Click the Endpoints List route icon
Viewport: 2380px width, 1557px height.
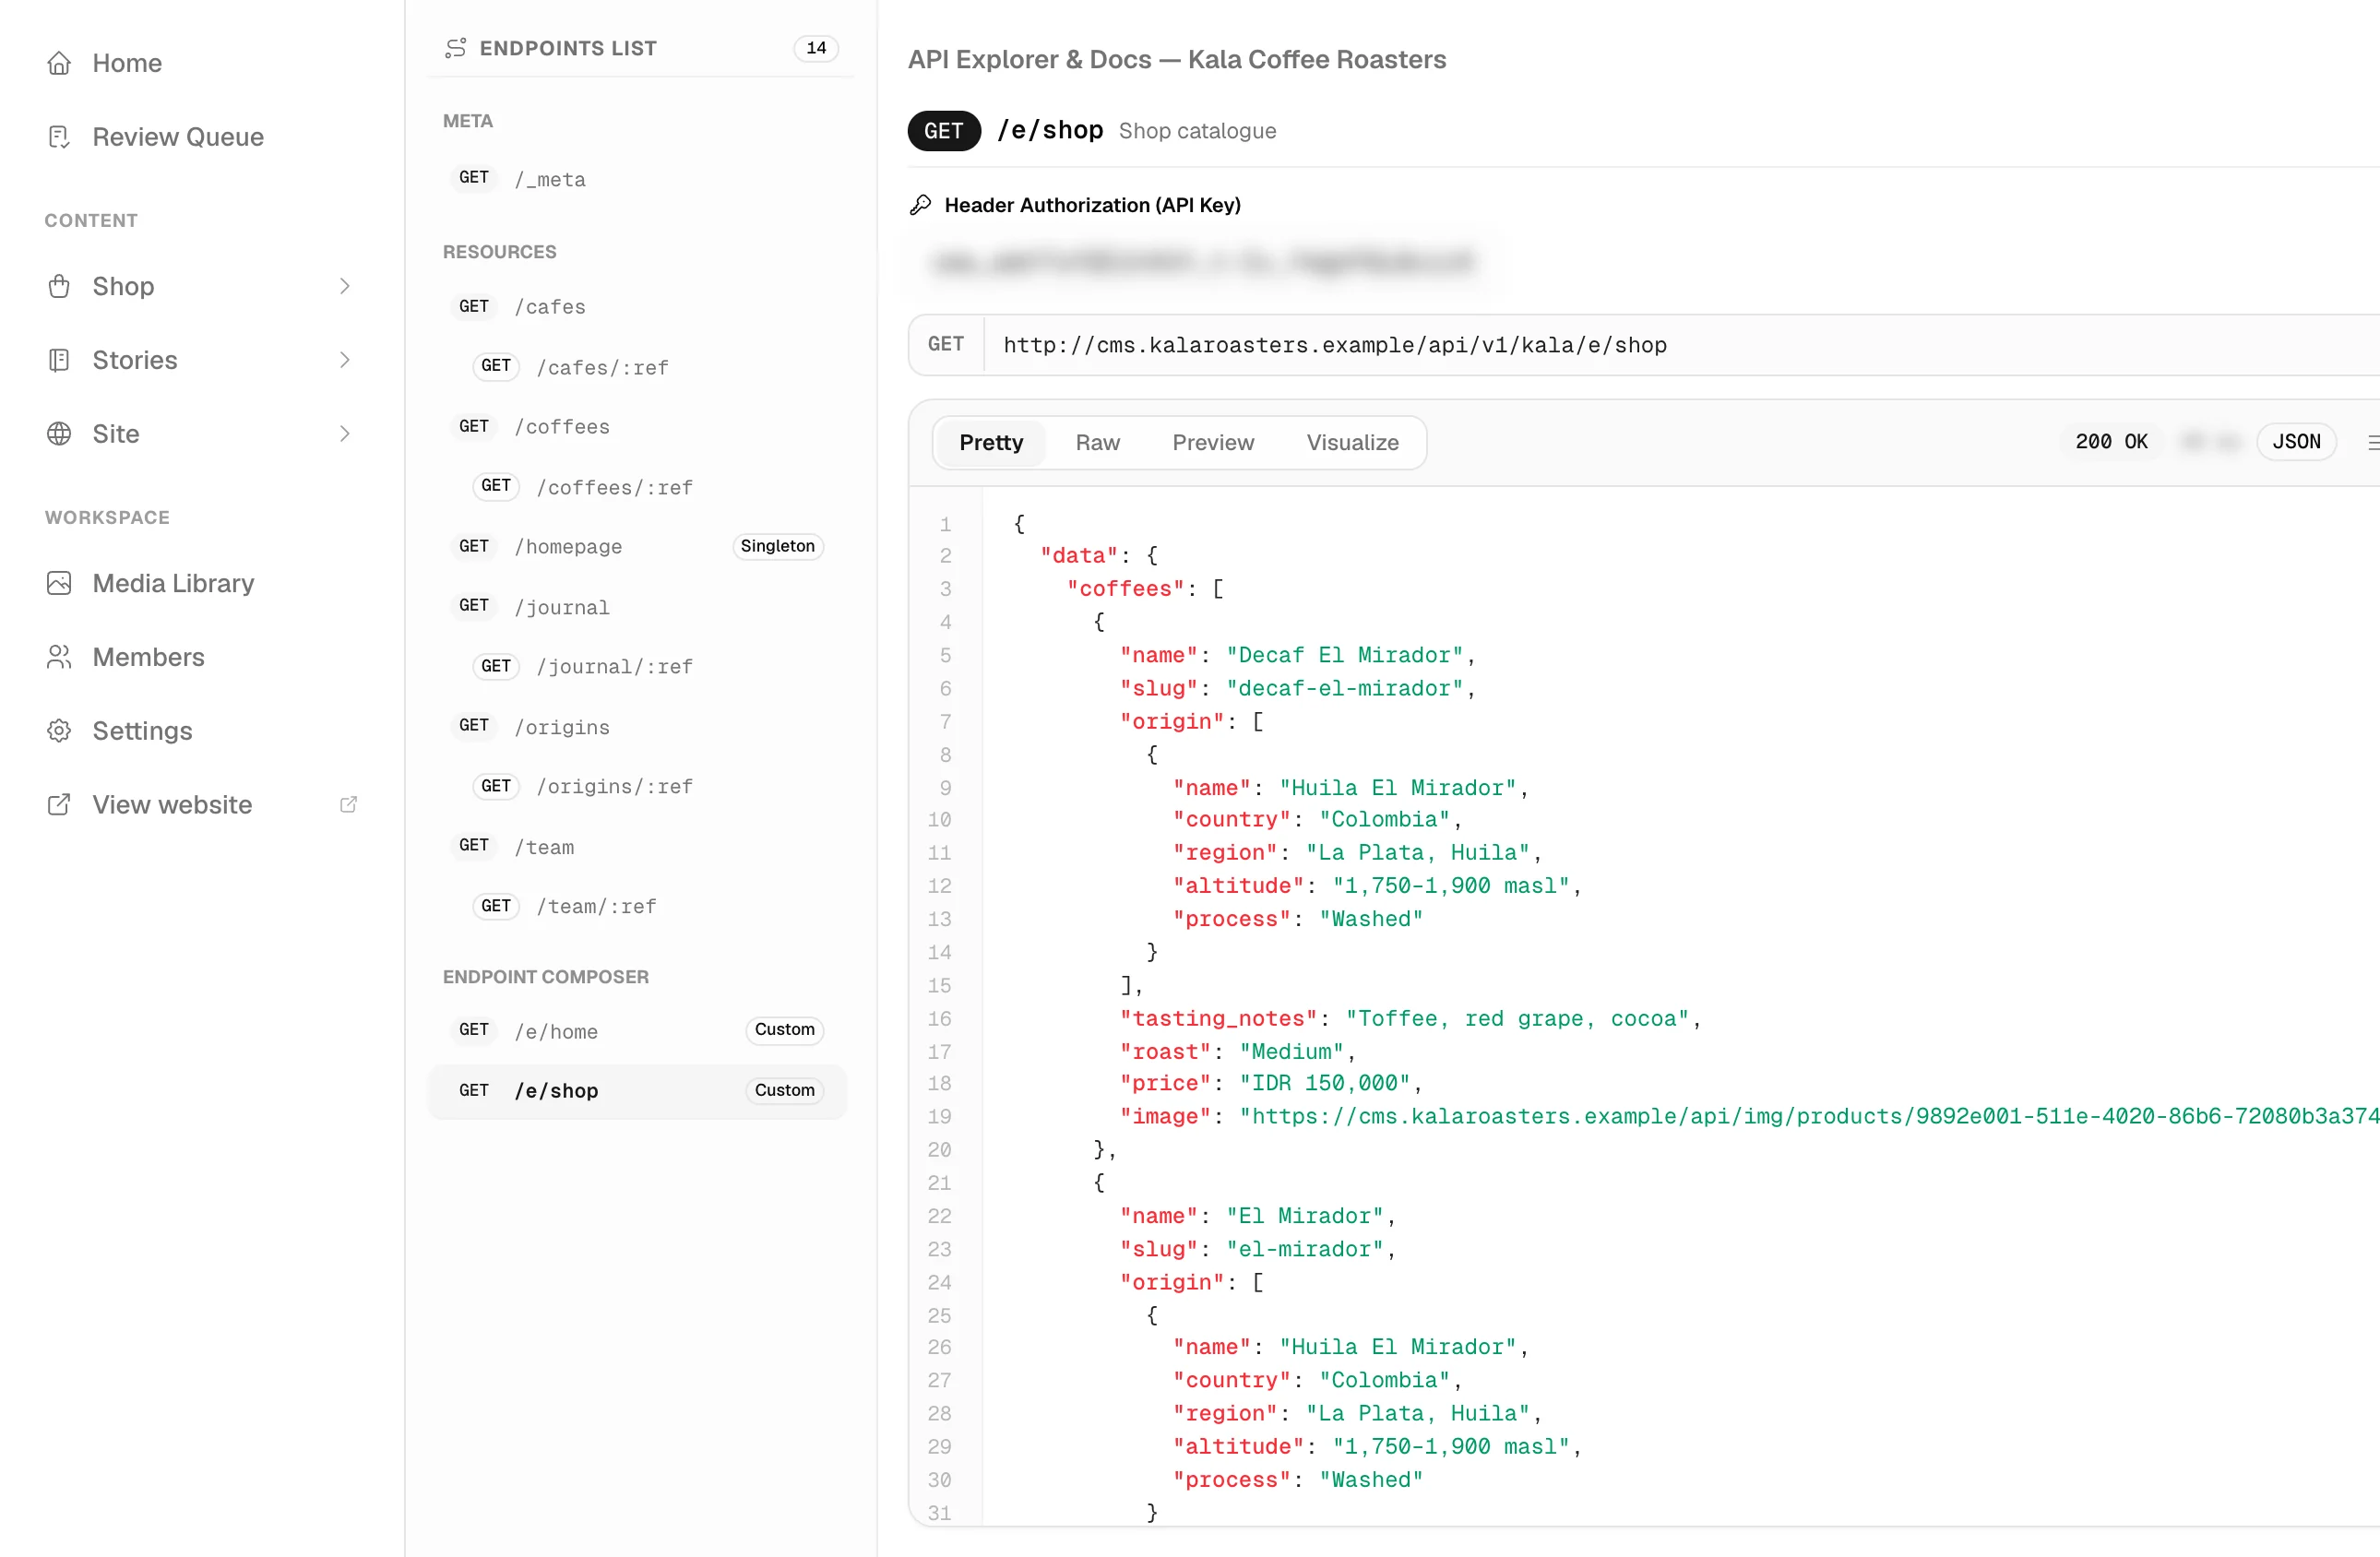click(456, 48)
